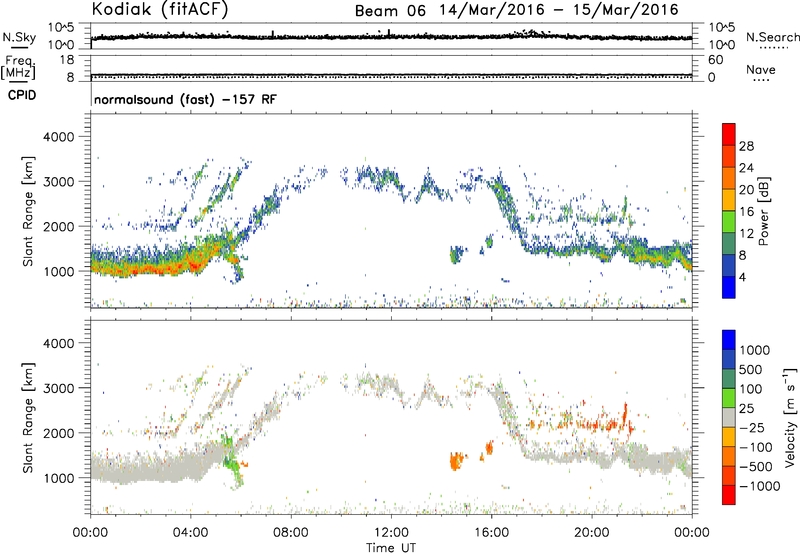Viewport: 800px width, 554px height.
Task: Click the "Kodiak (fitACF)" plot title
Action: tap(160, 9)
